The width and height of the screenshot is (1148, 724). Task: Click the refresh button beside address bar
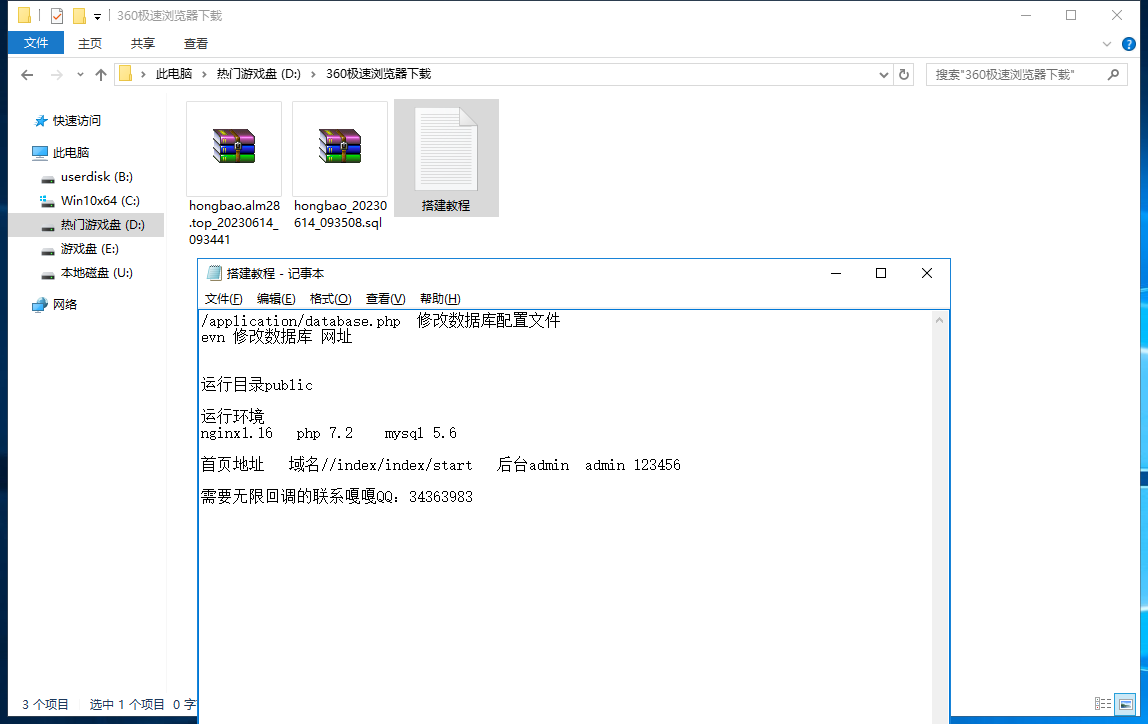point(904,74)
